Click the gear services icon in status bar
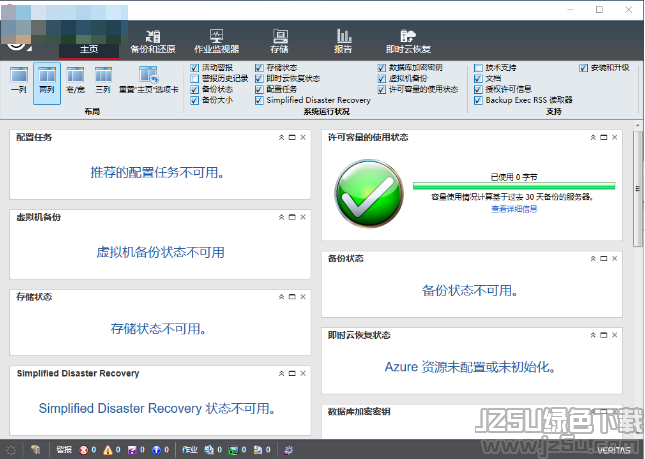 [288, 450]
